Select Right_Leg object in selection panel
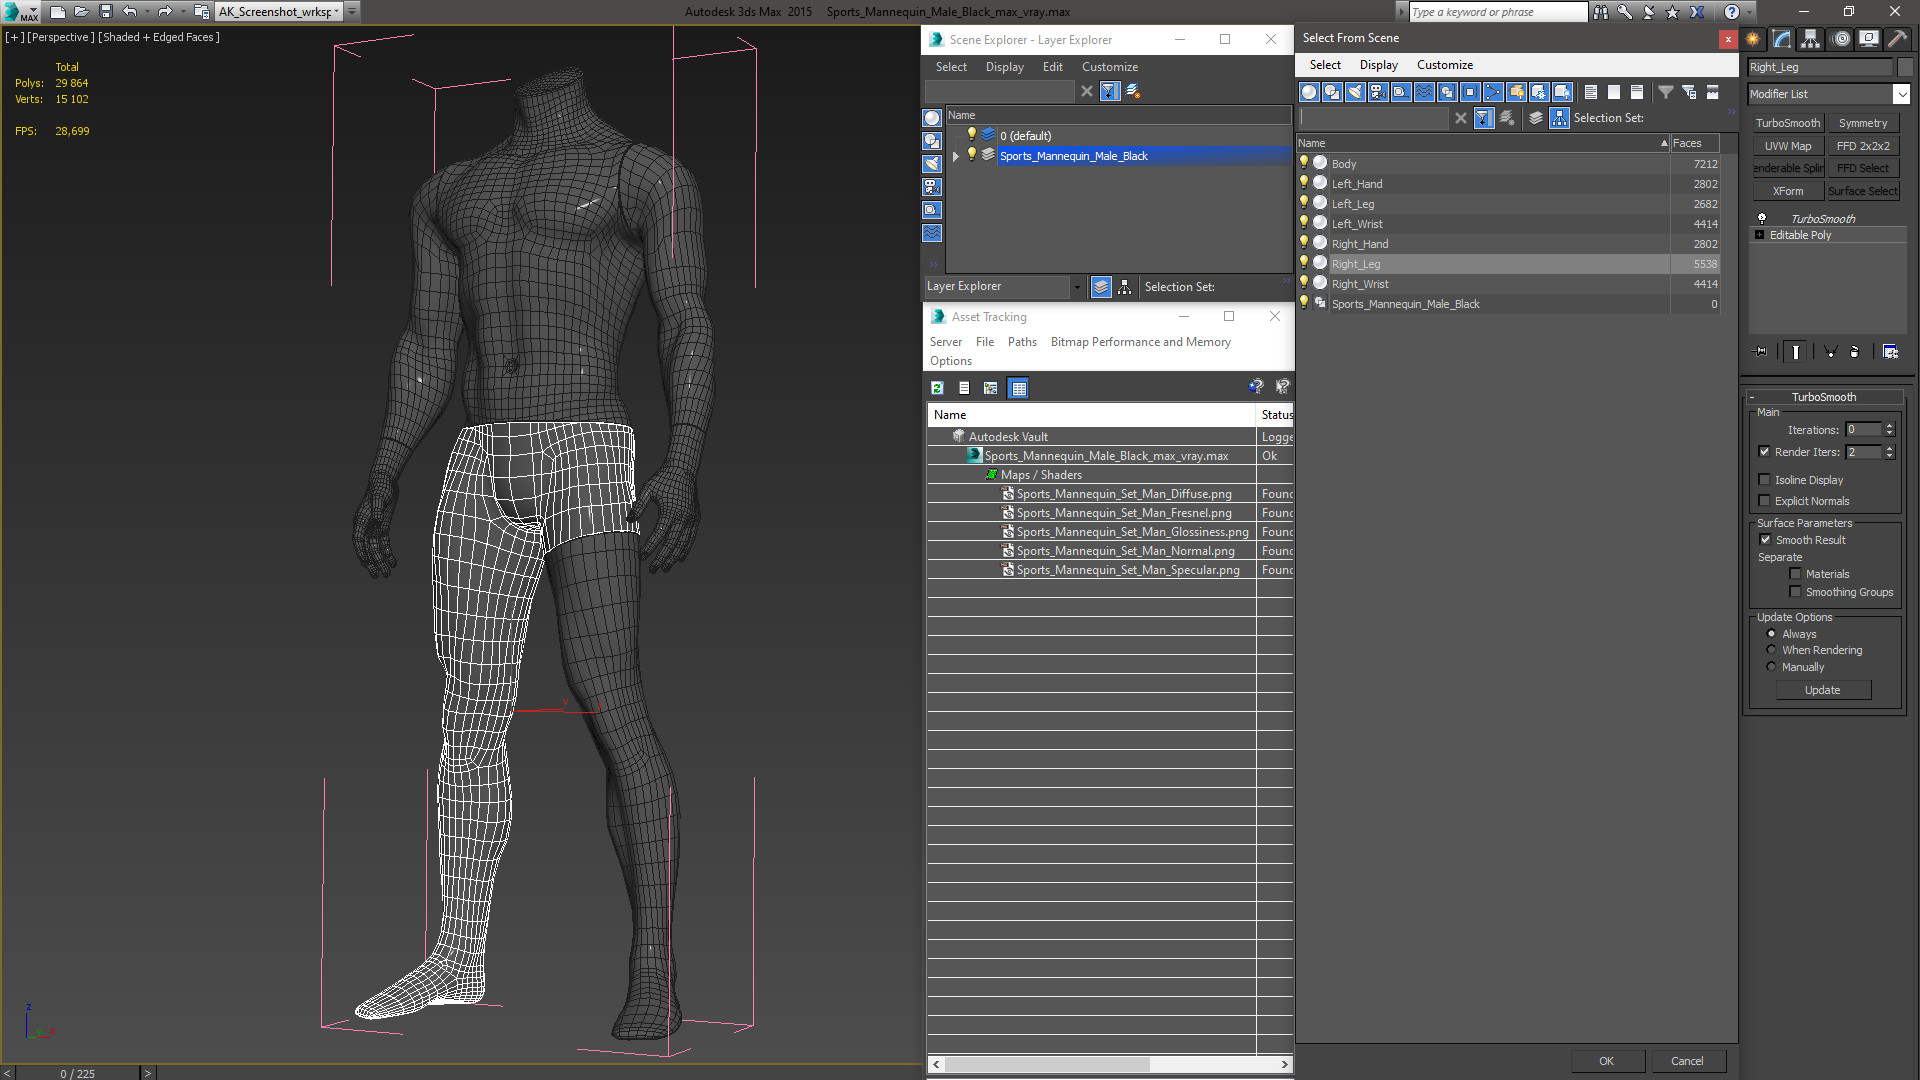This screenshot has width=1920, height=1080. click(x=1356, y=262)
